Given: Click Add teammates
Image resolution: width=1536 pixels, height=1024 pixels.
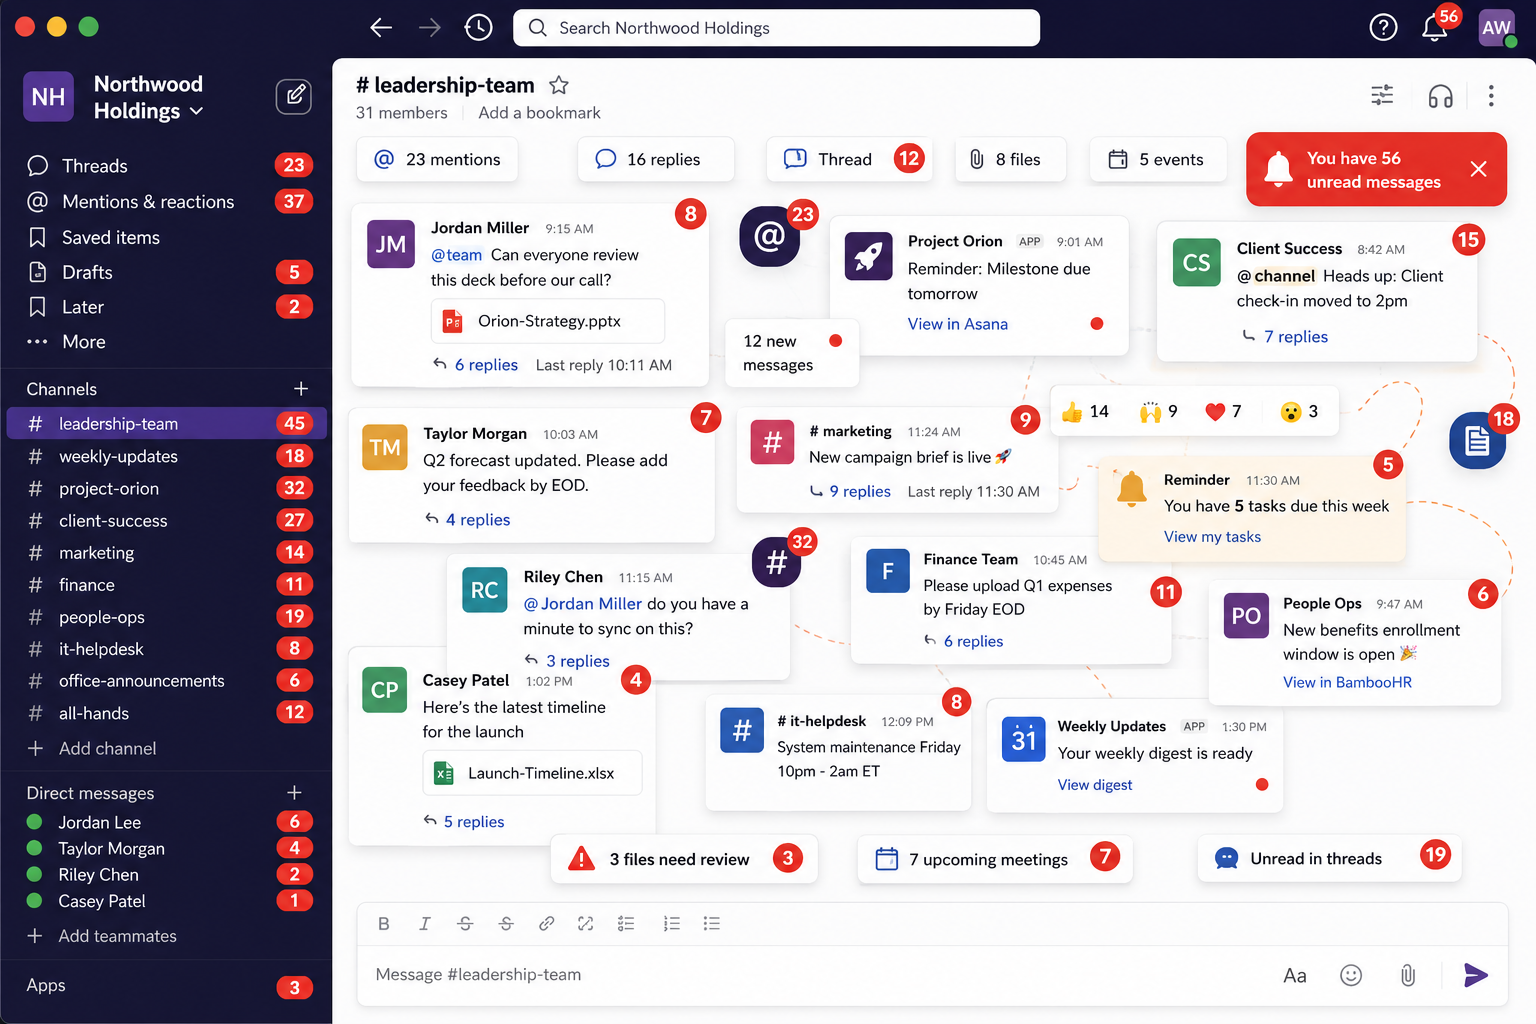Looking at the screenshot, I should 117,936.
